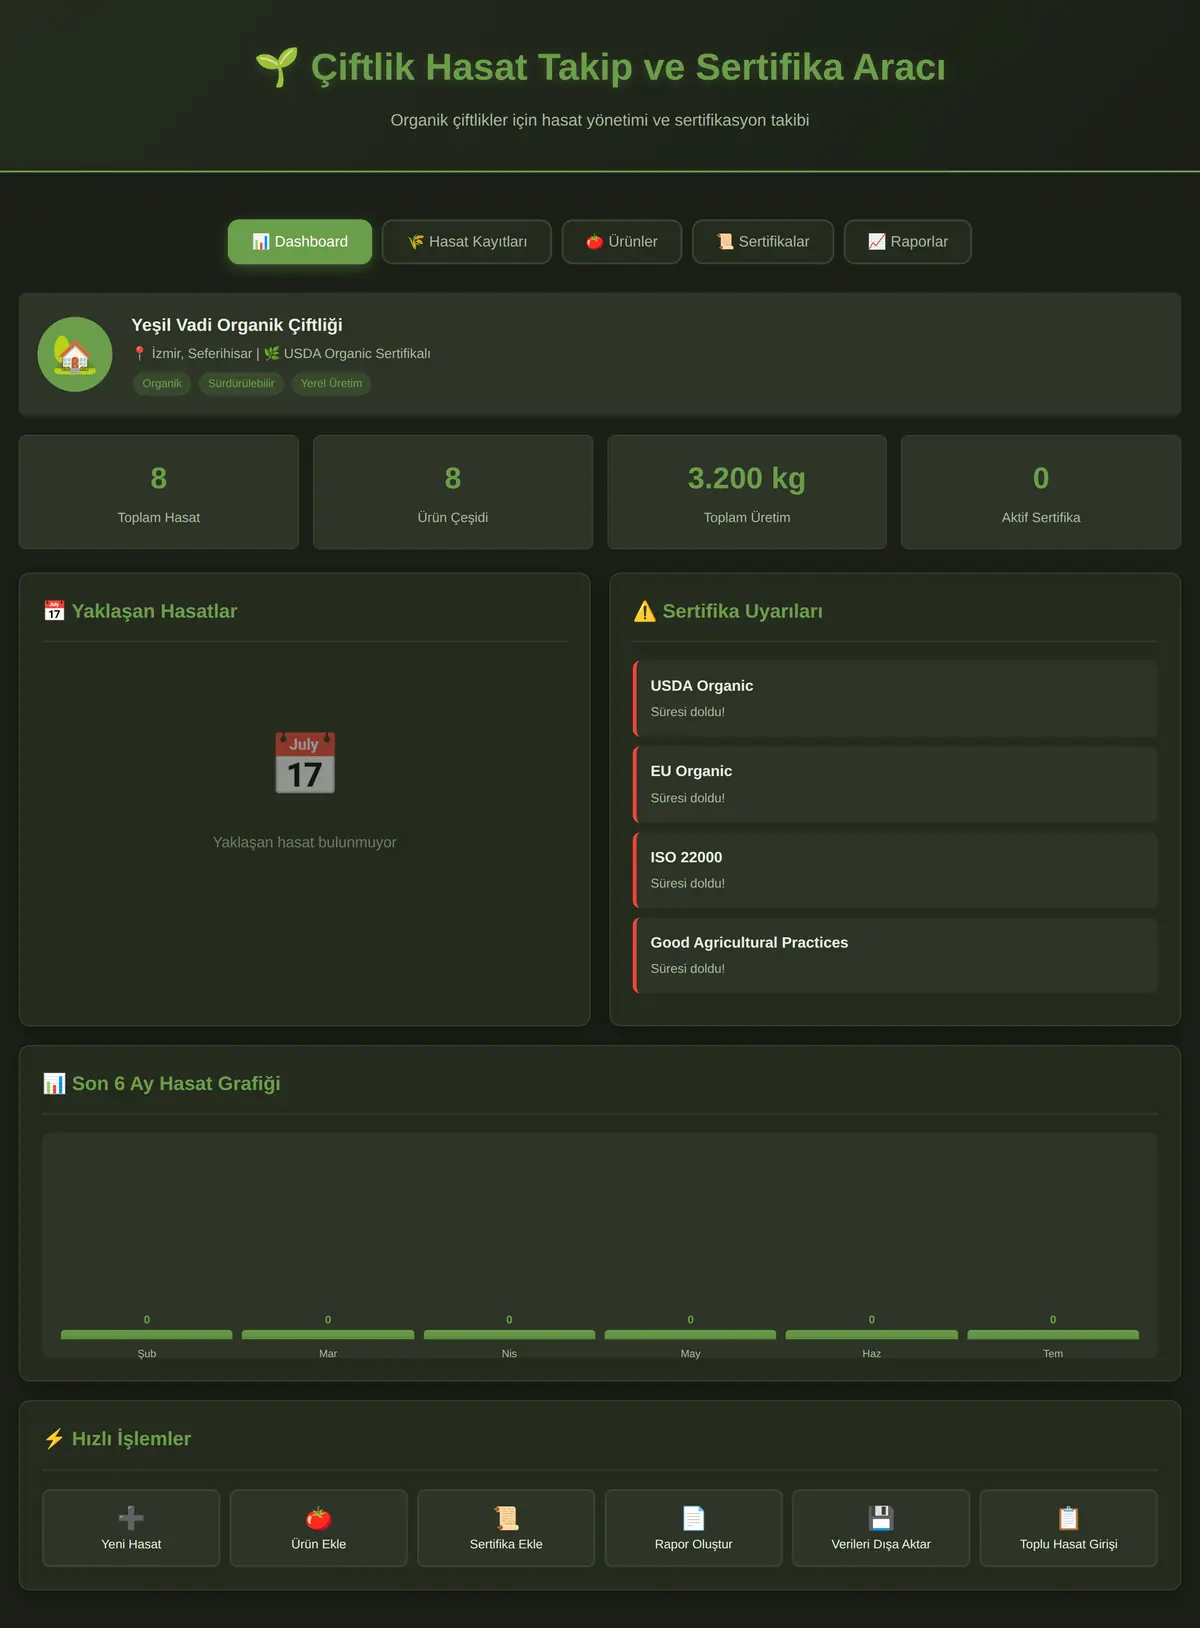The width and height of the screenshot is (1200, 1628).
Task: Click the Nis bar in the harvest chart
Action: [x=509, y=1335]
